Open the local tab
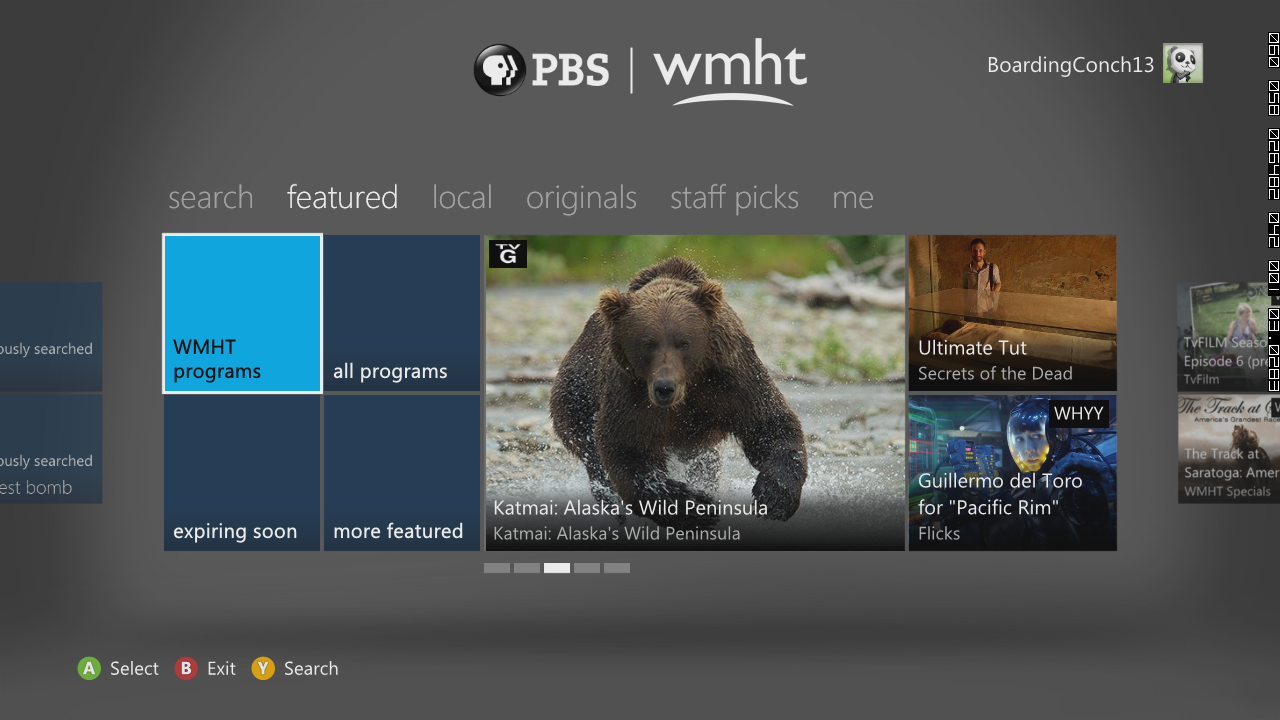This screenshot has width=1280, height=720. point(462,197)
